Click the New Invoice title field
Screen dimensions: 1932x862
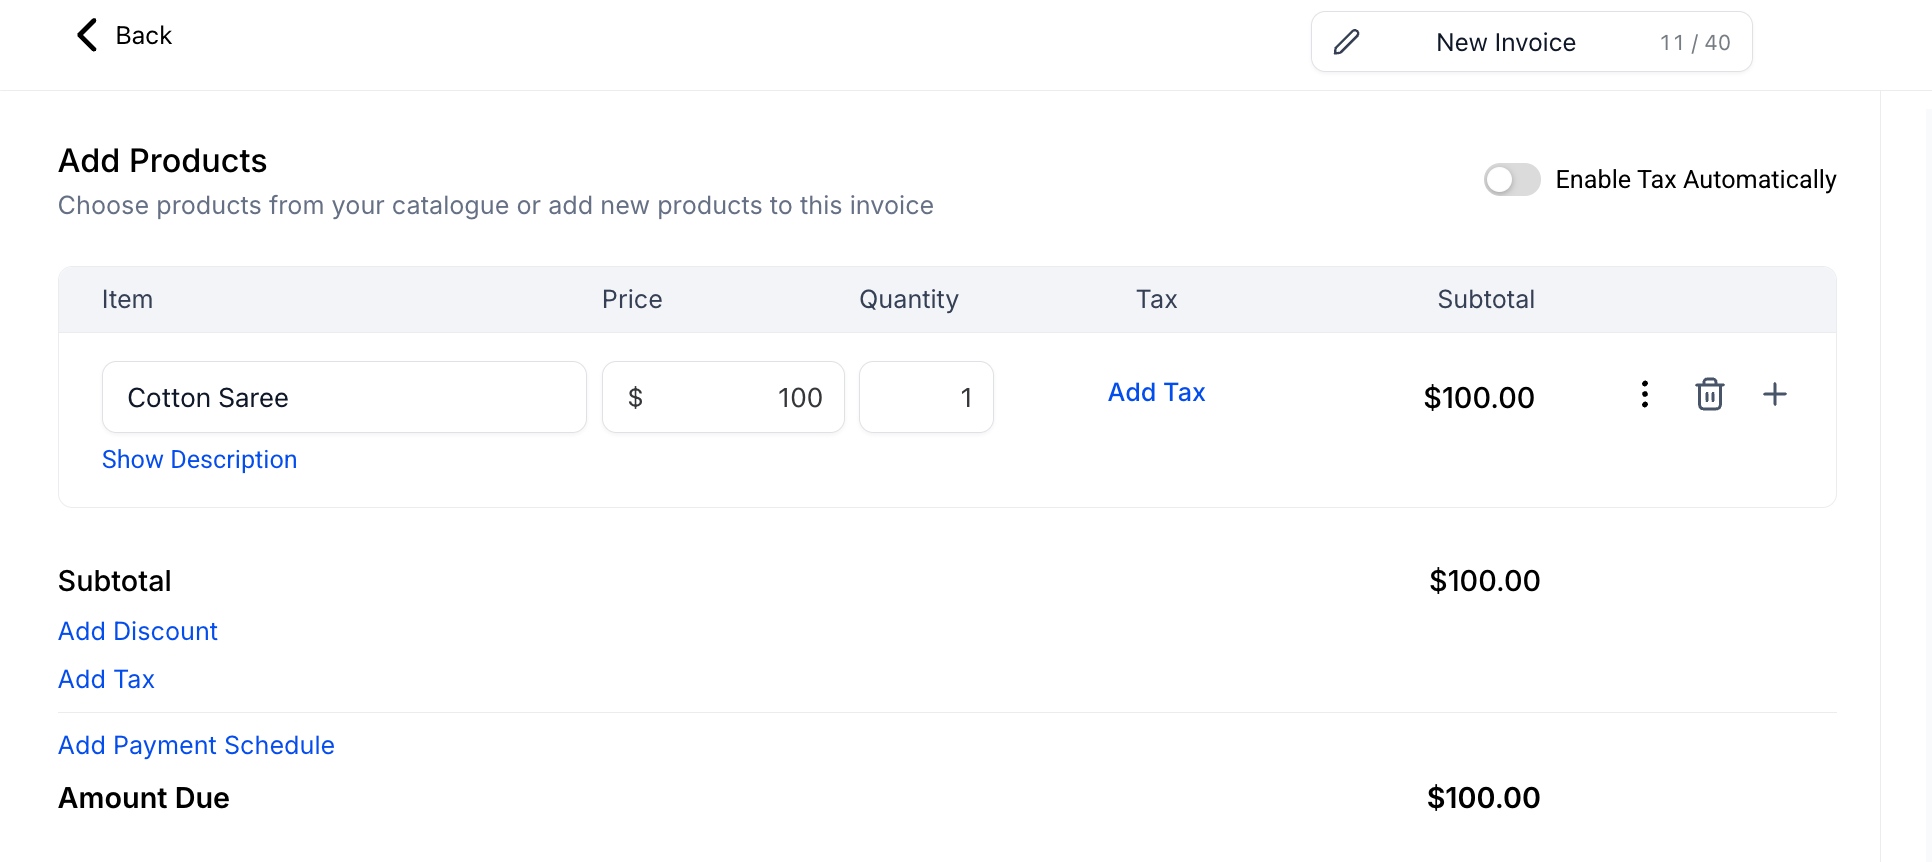click(x=1505, y=42)
